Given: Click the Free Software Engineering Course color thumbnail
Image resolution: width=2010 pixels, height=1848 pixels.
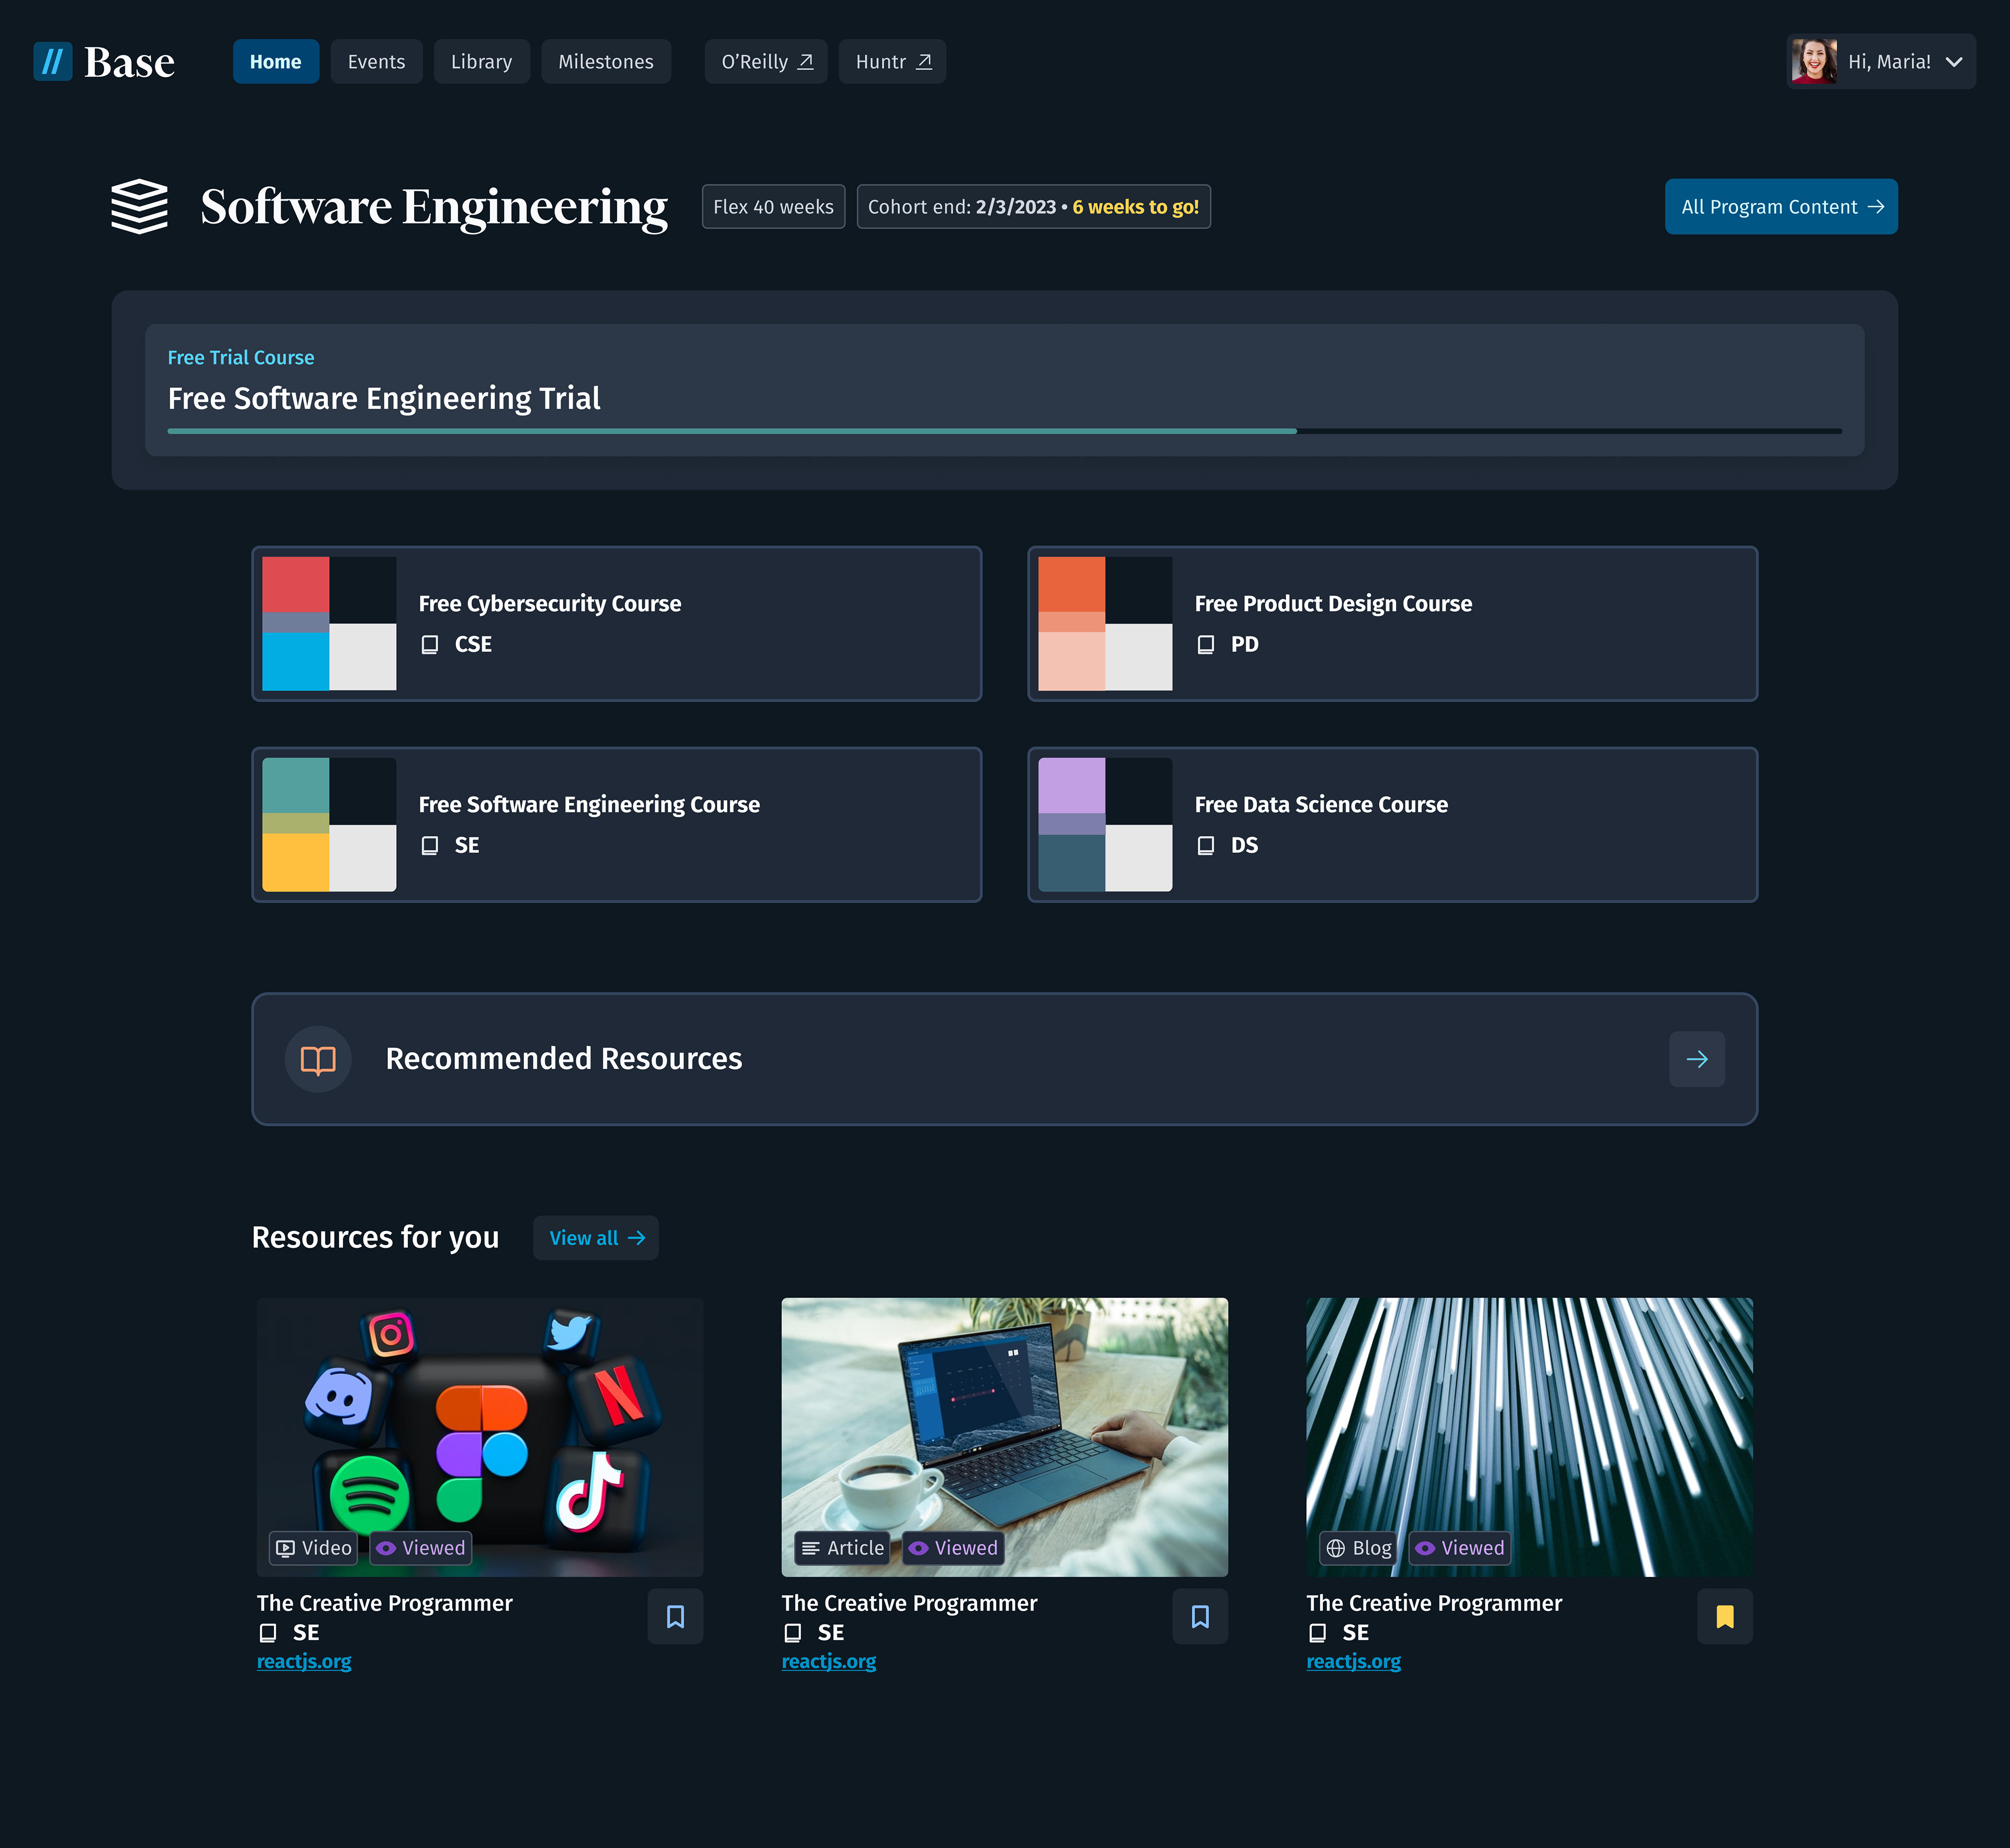Looking at the screenshot, I should click(329, 825).
